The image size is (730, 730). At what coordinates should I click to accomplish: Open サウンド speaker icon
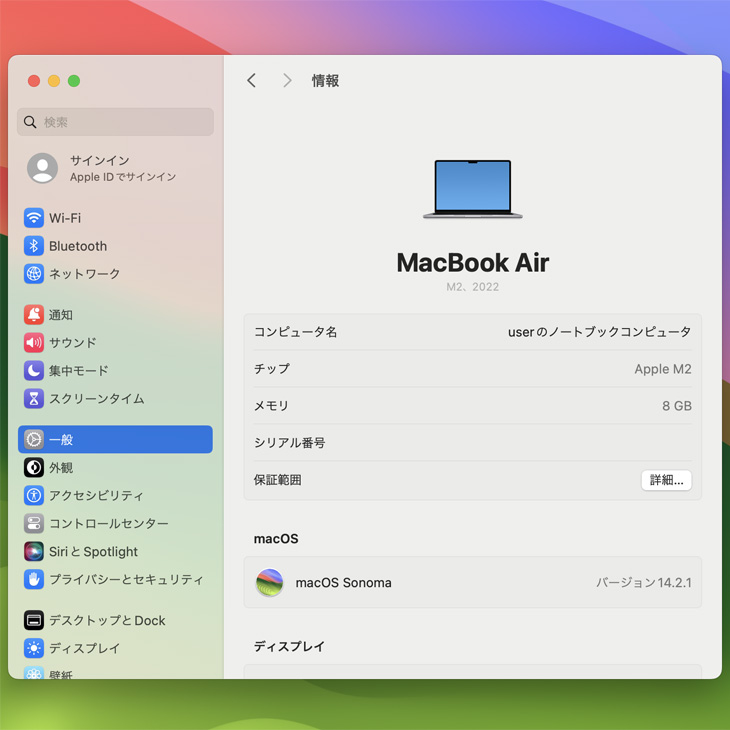pyautogui.click(x=34, y=343)
